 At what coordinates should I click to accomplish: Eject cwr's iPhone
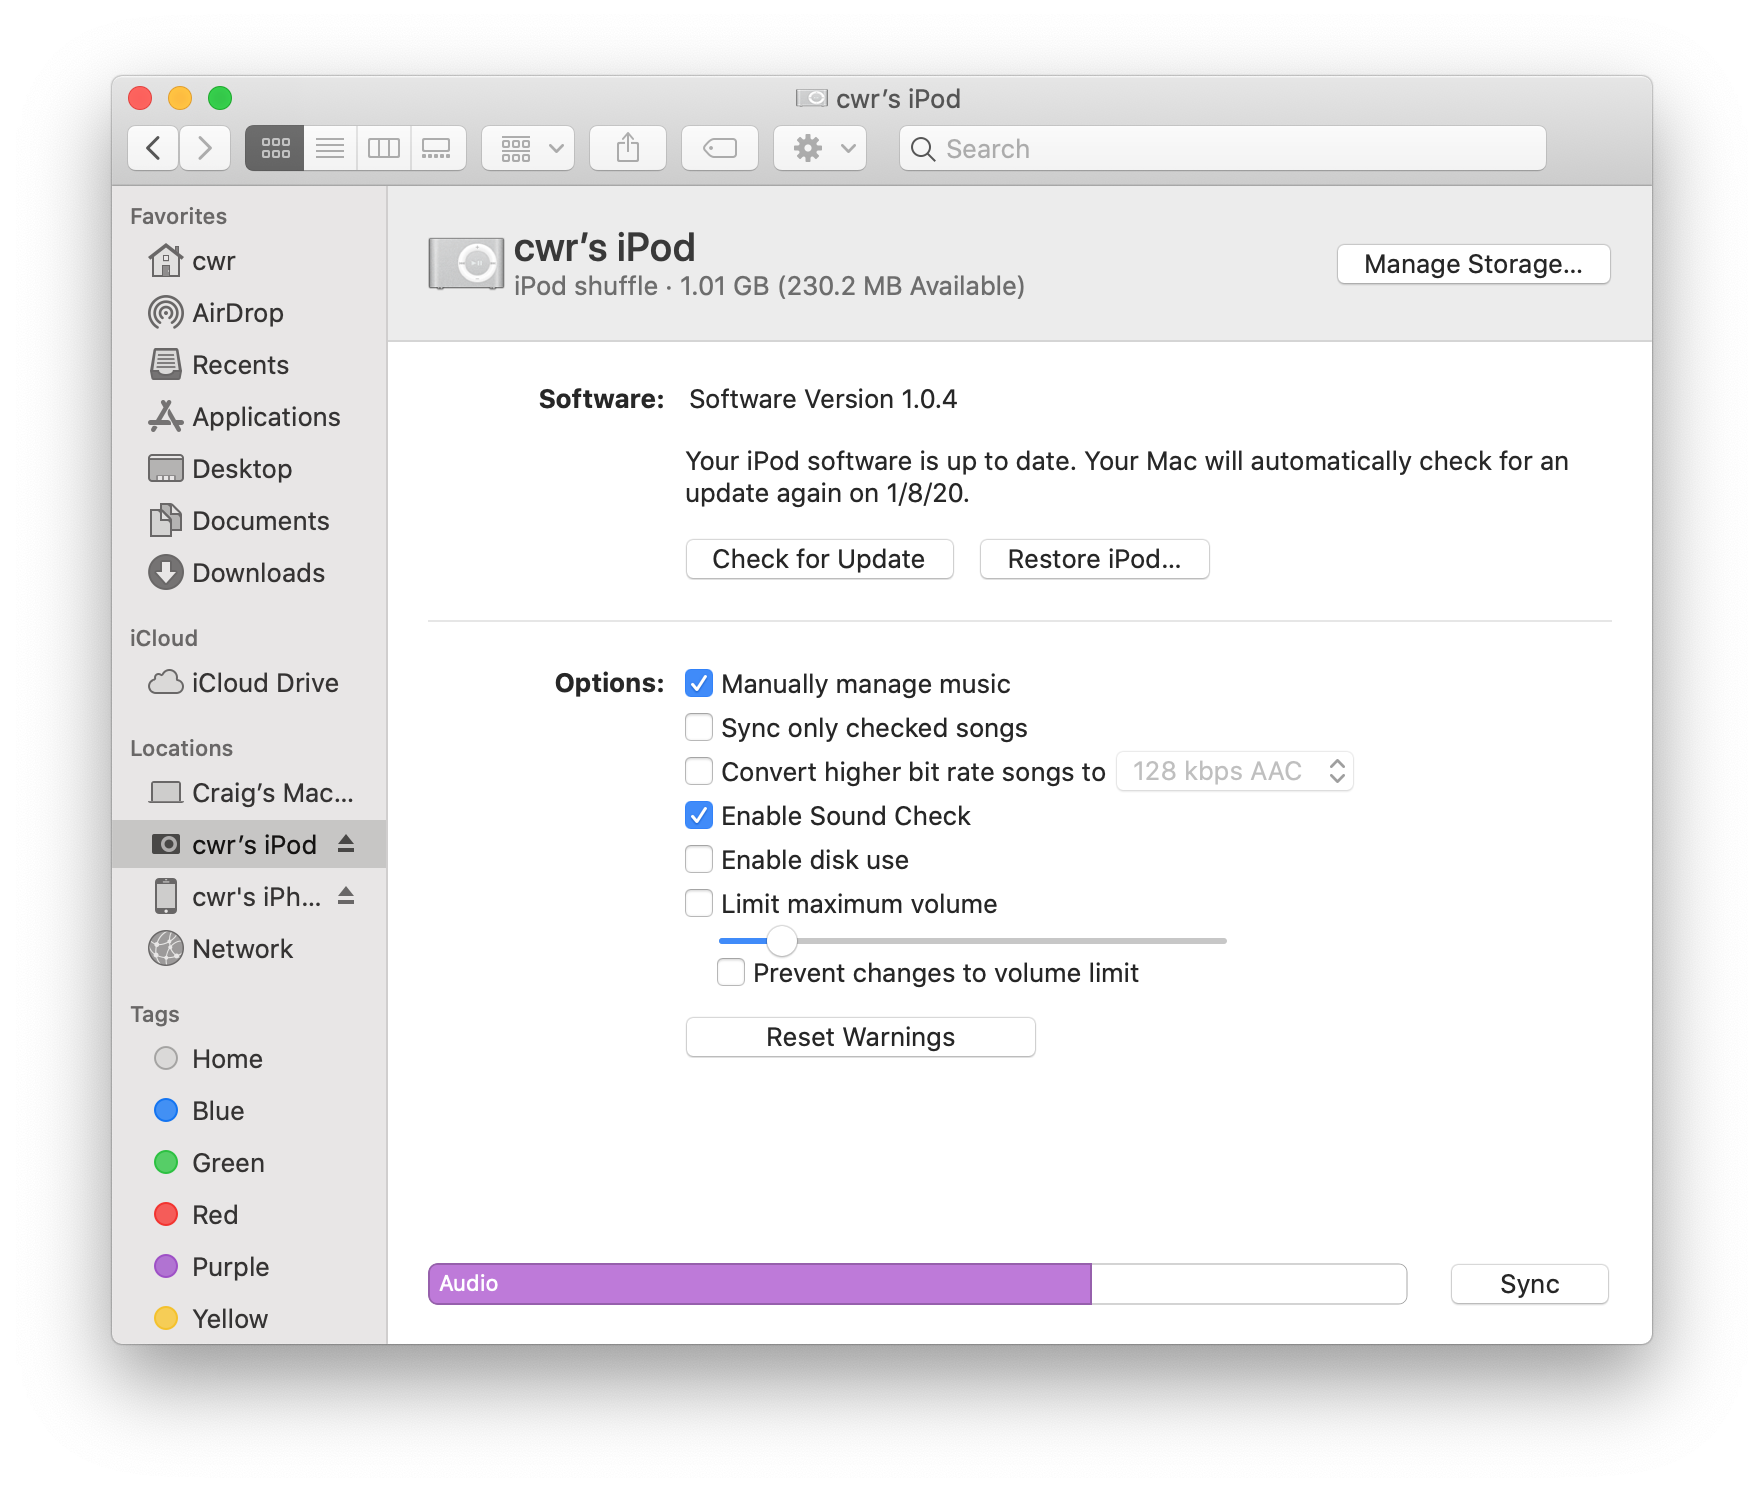pos(346,896)
